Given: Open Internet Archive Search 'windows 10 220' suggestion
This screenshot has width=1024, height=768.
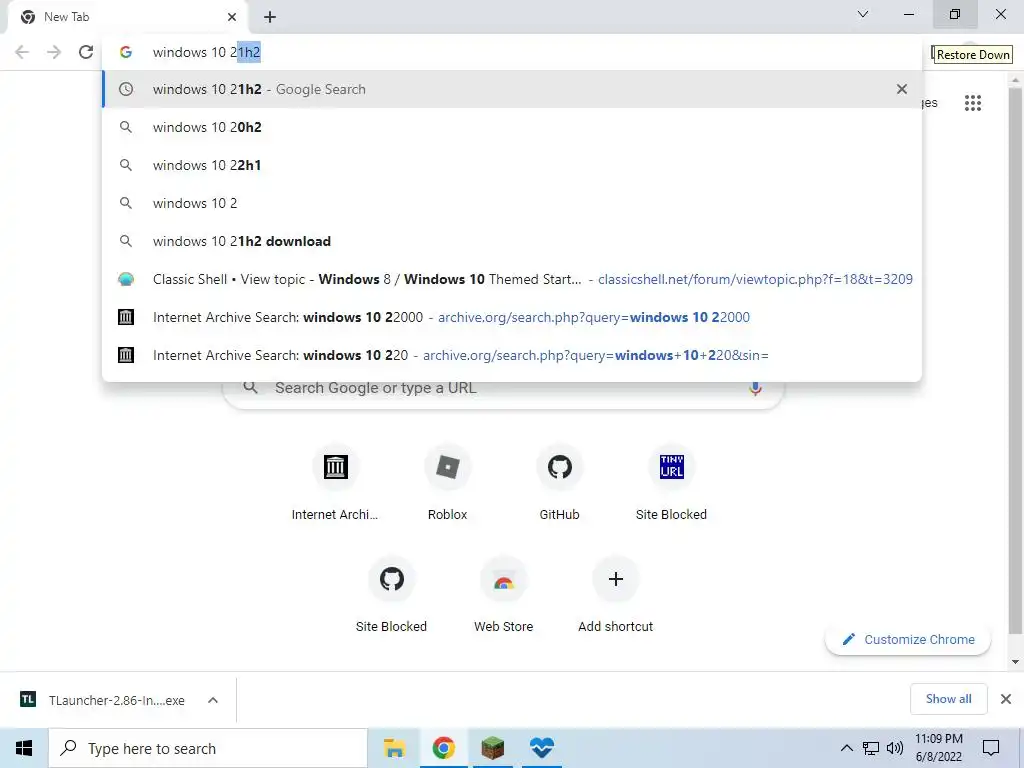Looking at the screenshot, I should [512, 355].
